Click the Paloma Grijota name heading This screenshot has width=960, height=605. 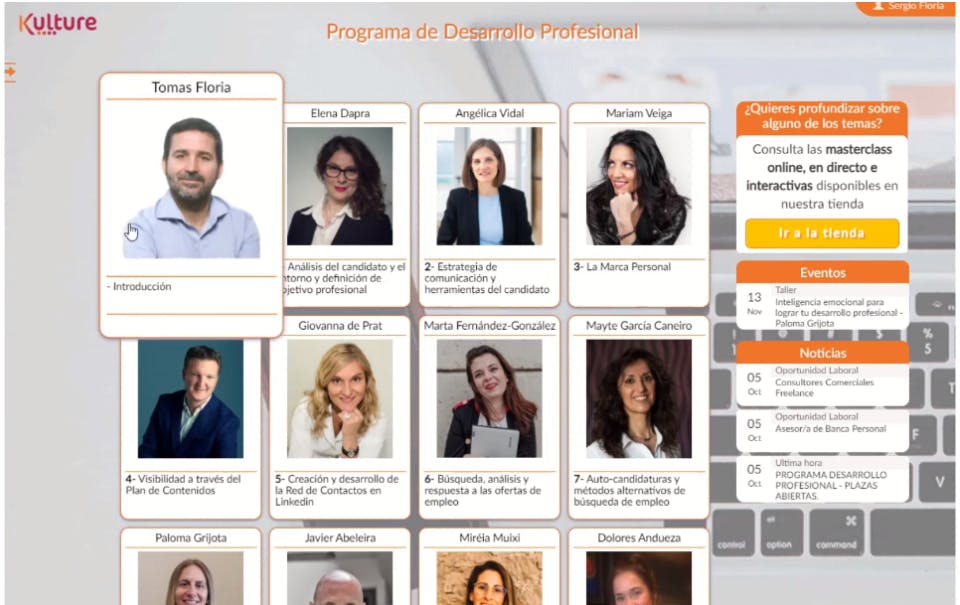click(190, 538)
